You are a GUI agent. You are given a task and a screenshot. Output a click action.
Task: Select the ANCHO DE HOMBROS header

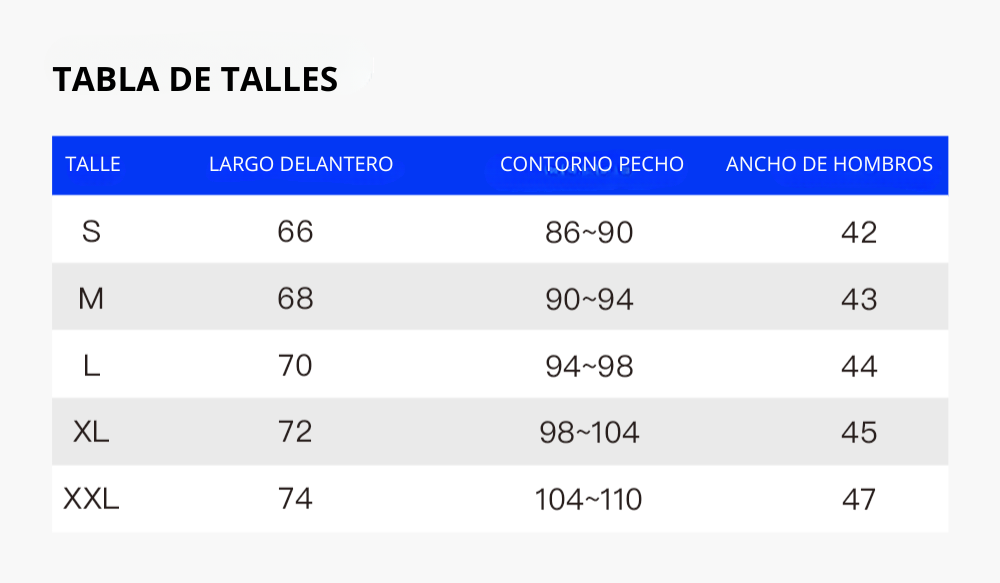tap(829, 164)
